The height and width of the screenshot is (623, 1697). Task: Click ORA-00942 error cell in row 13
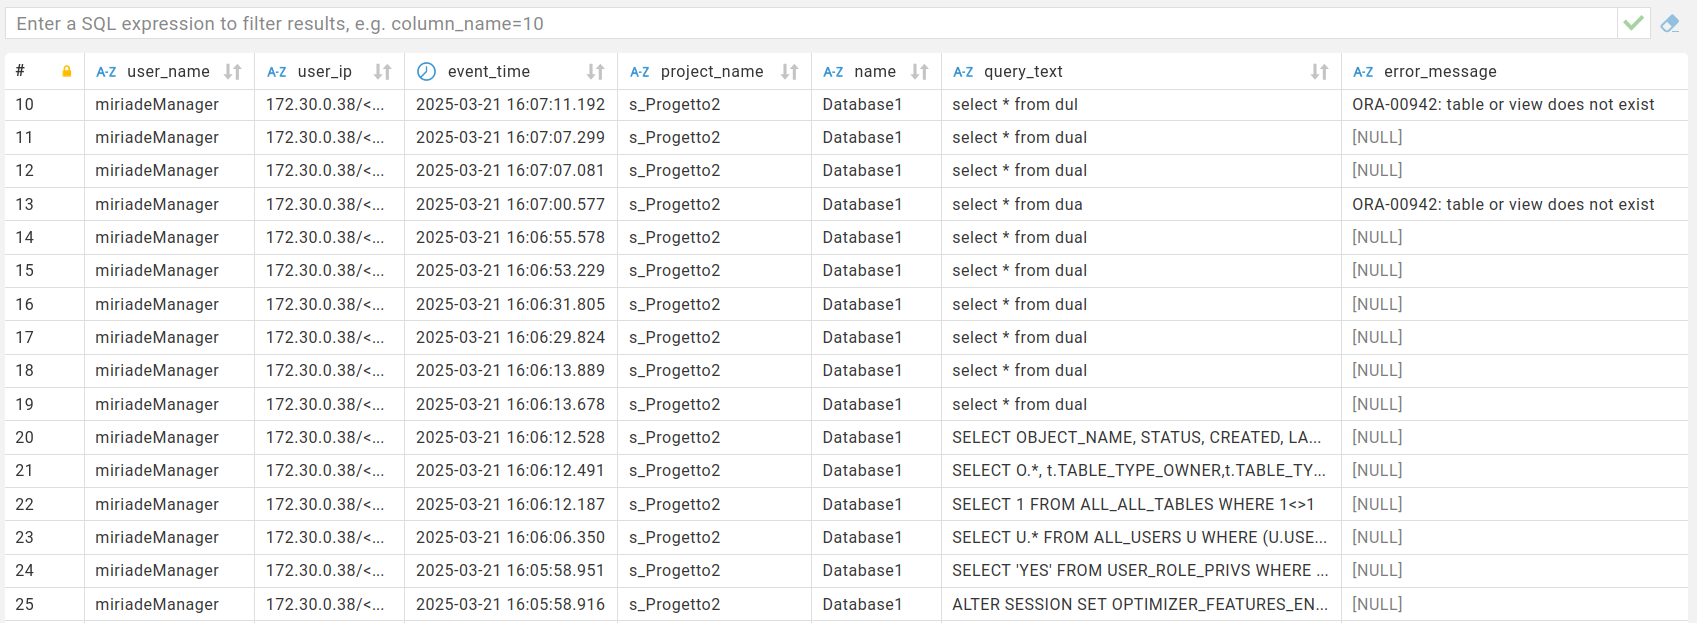[1503, 205]
